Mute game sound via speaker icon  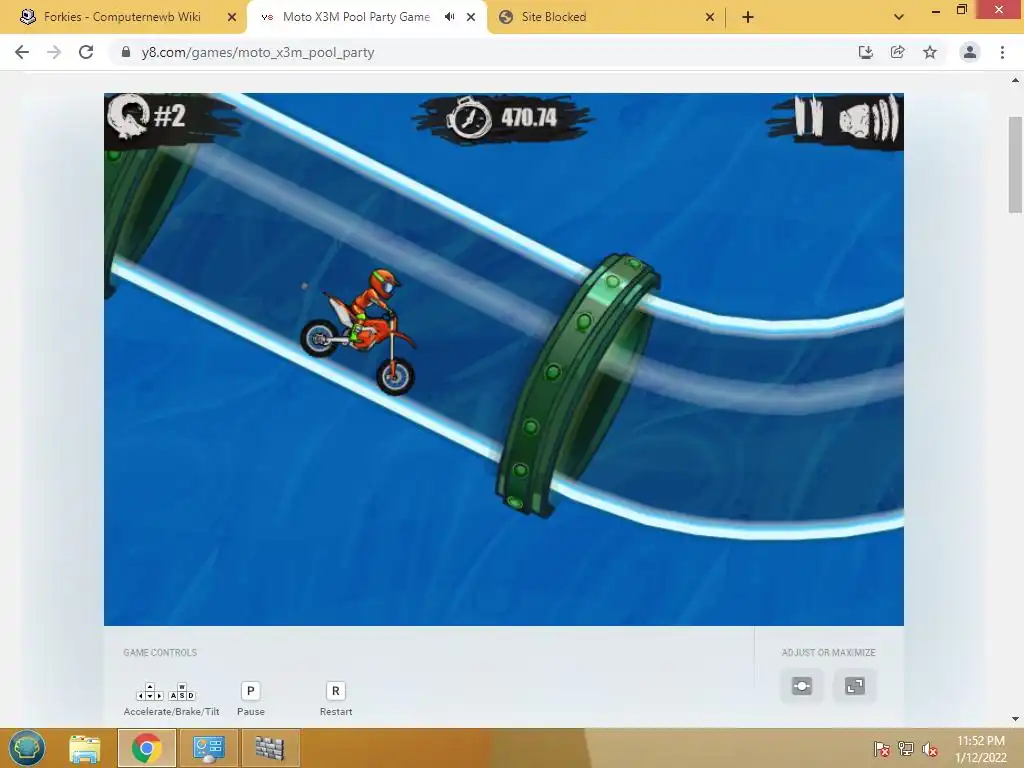coord(869,118)
